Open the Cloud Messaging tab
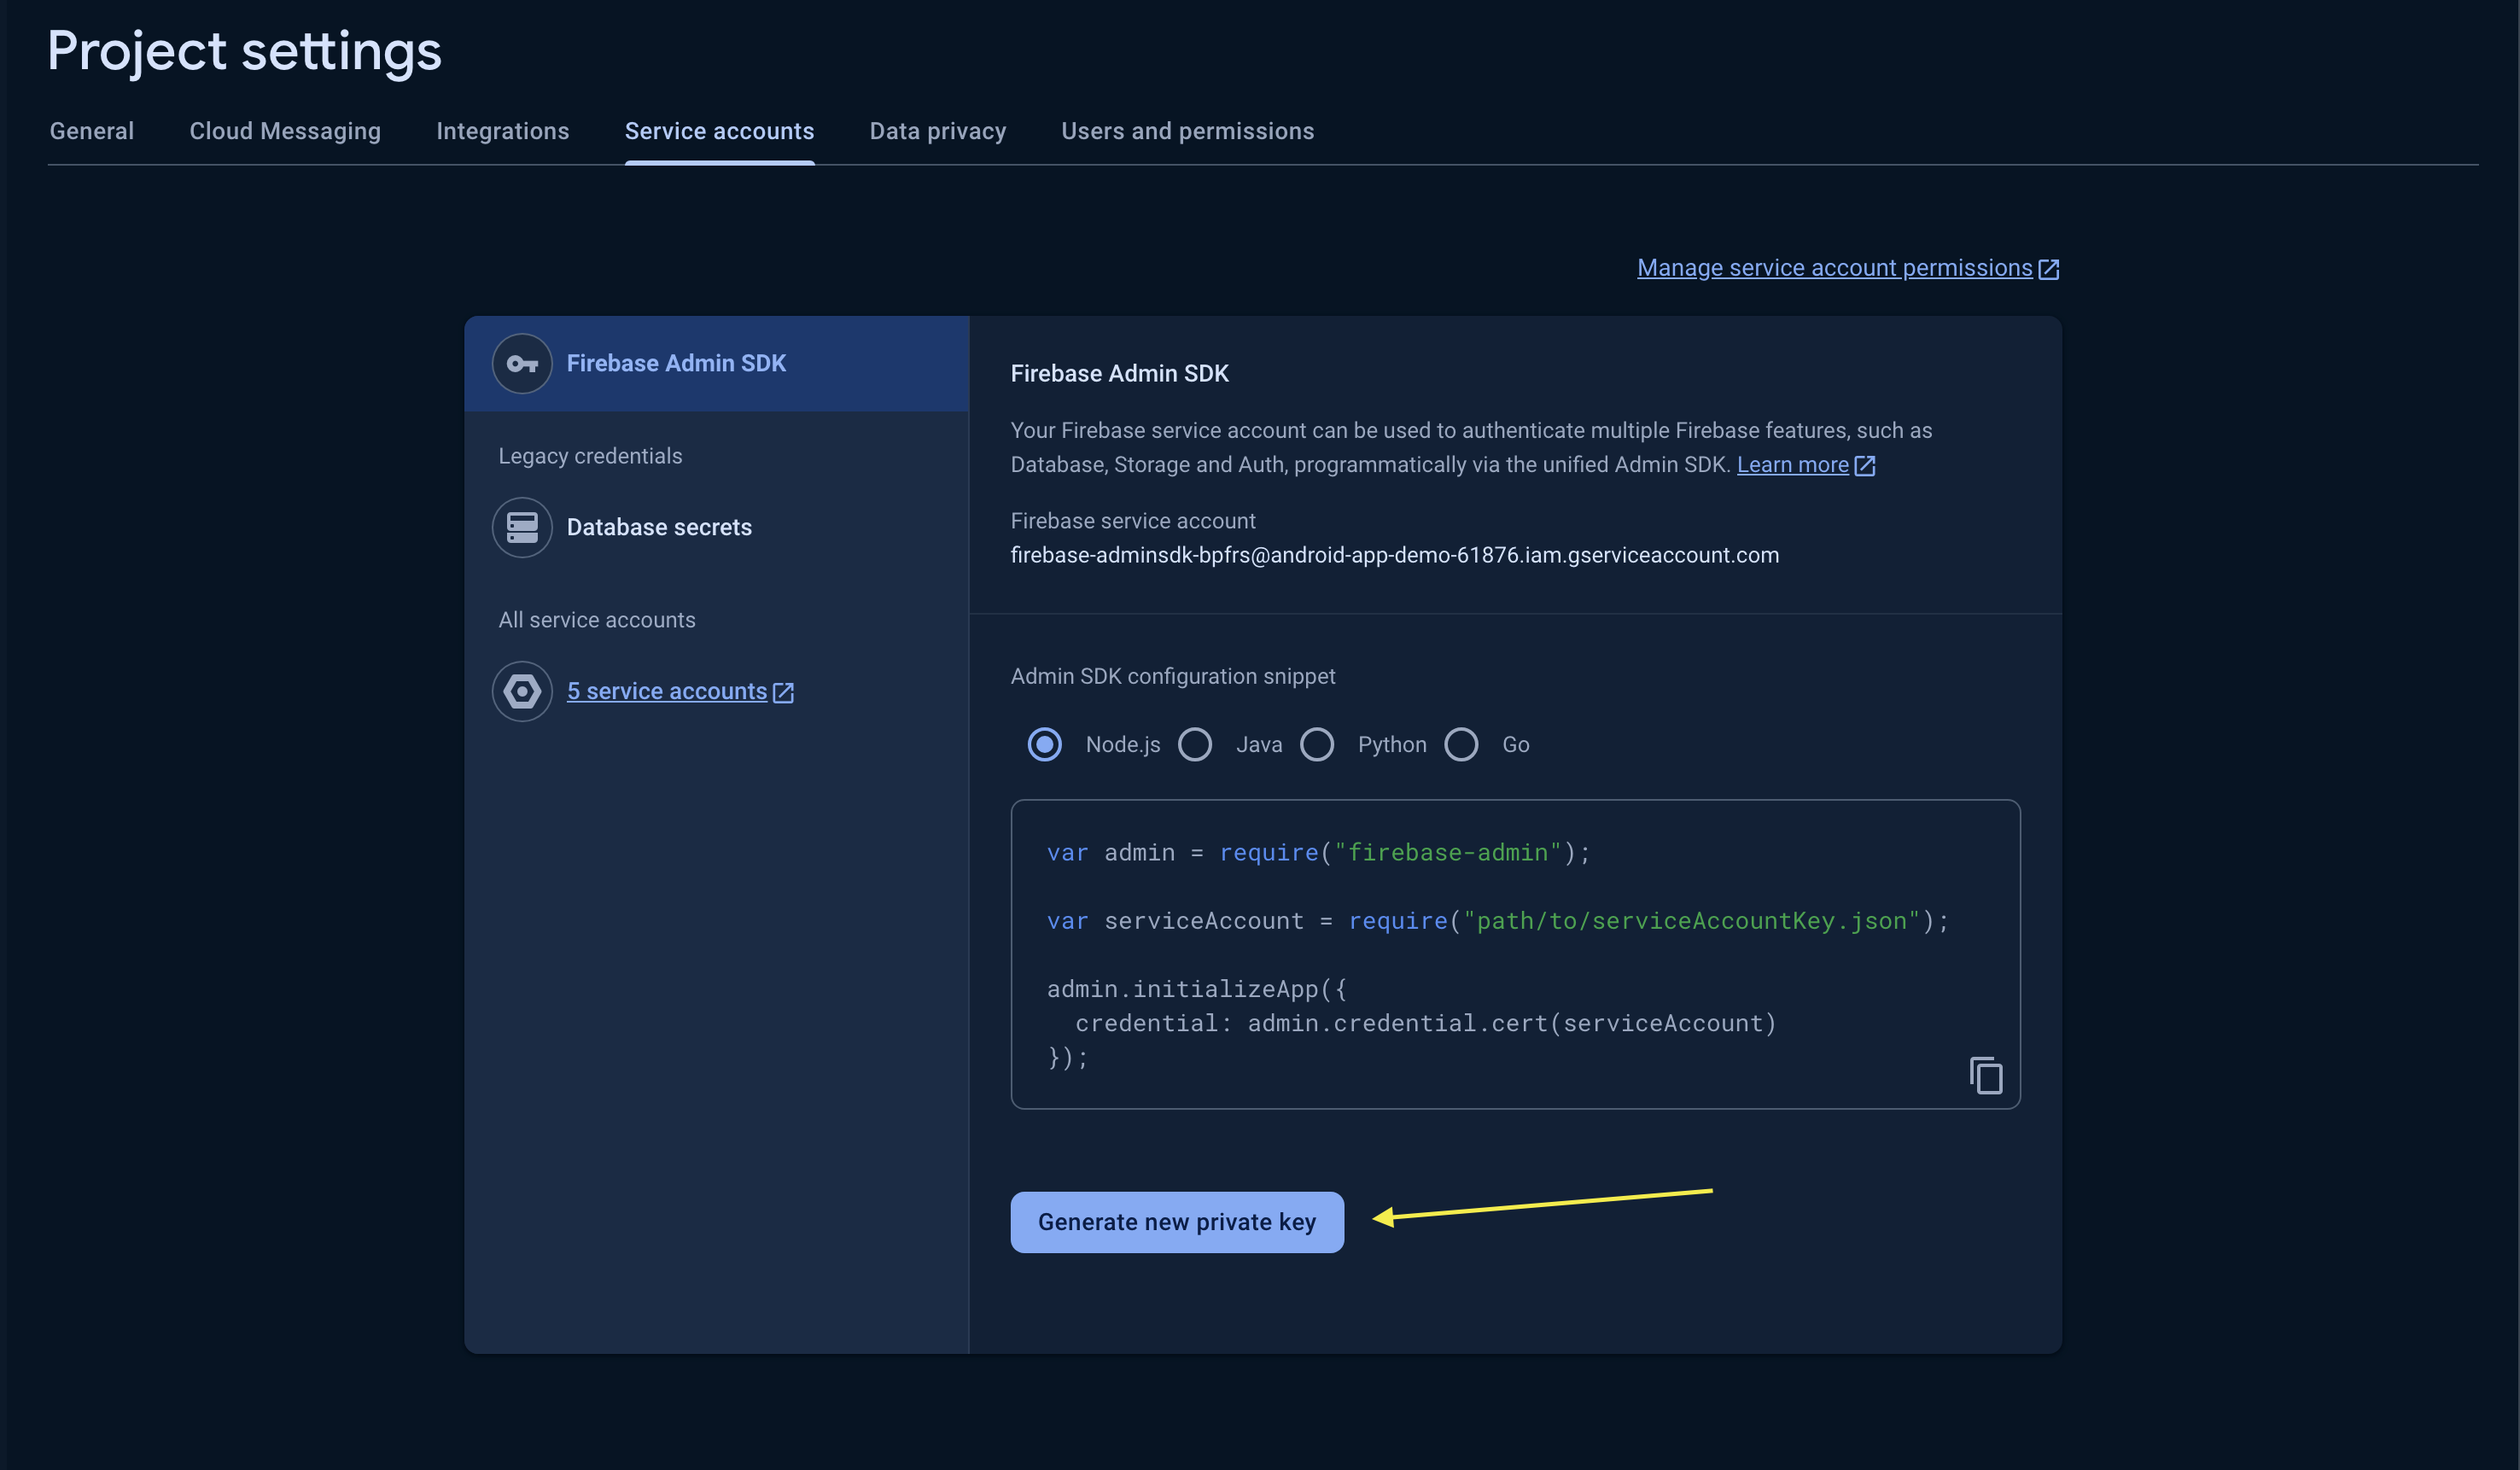Image resolution: width=2520 pixels, height=1470 pixels. [285, 131]
